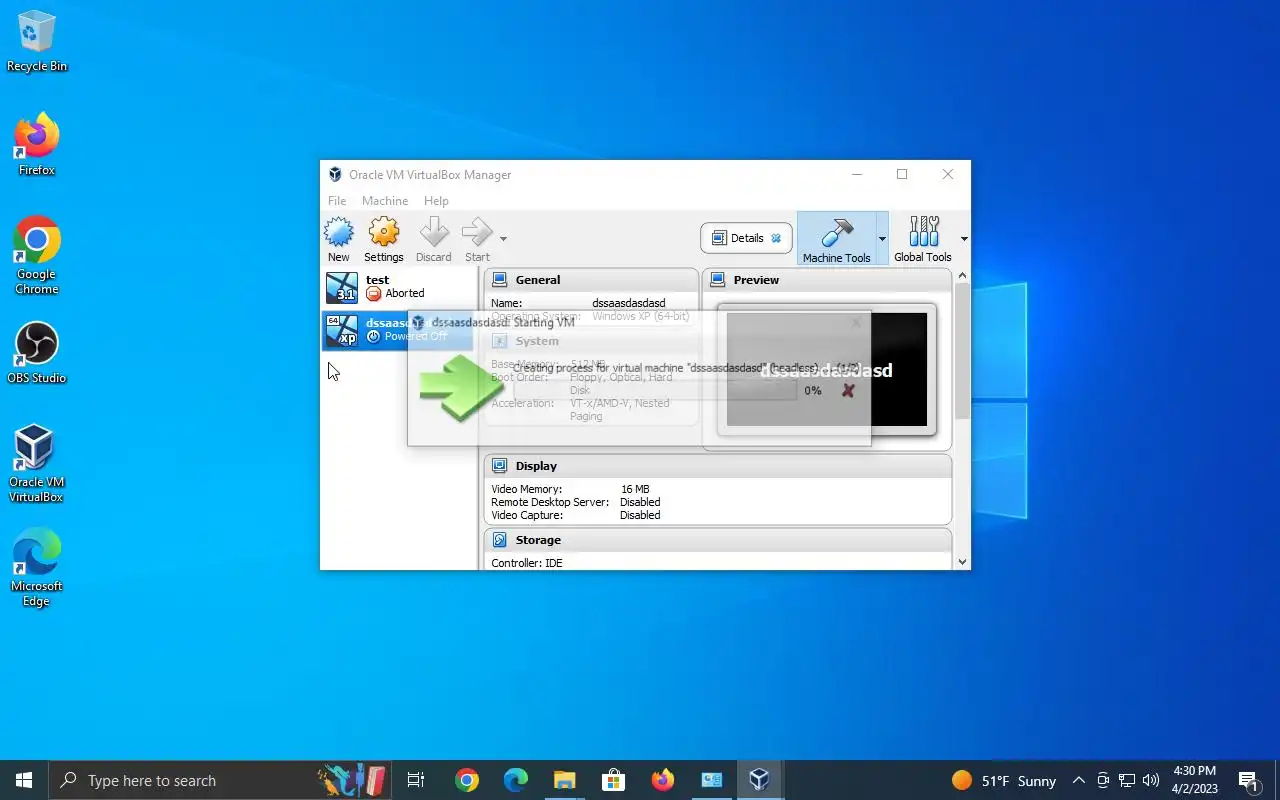1280x800 pixels.
Task: Show hidden system tray icons
Action: click(1078, 780)
